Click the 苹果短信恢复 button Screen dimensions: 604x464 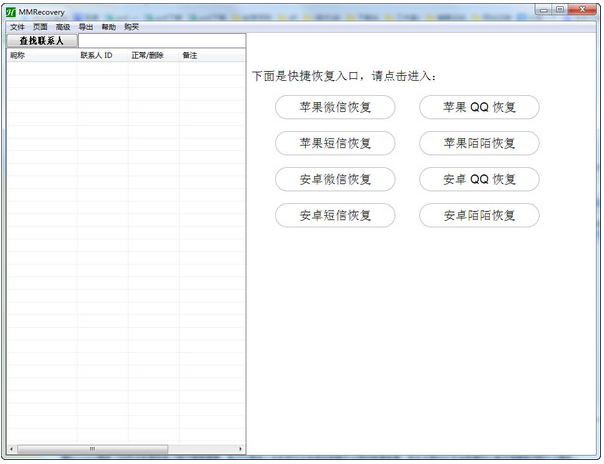(335, 143)
